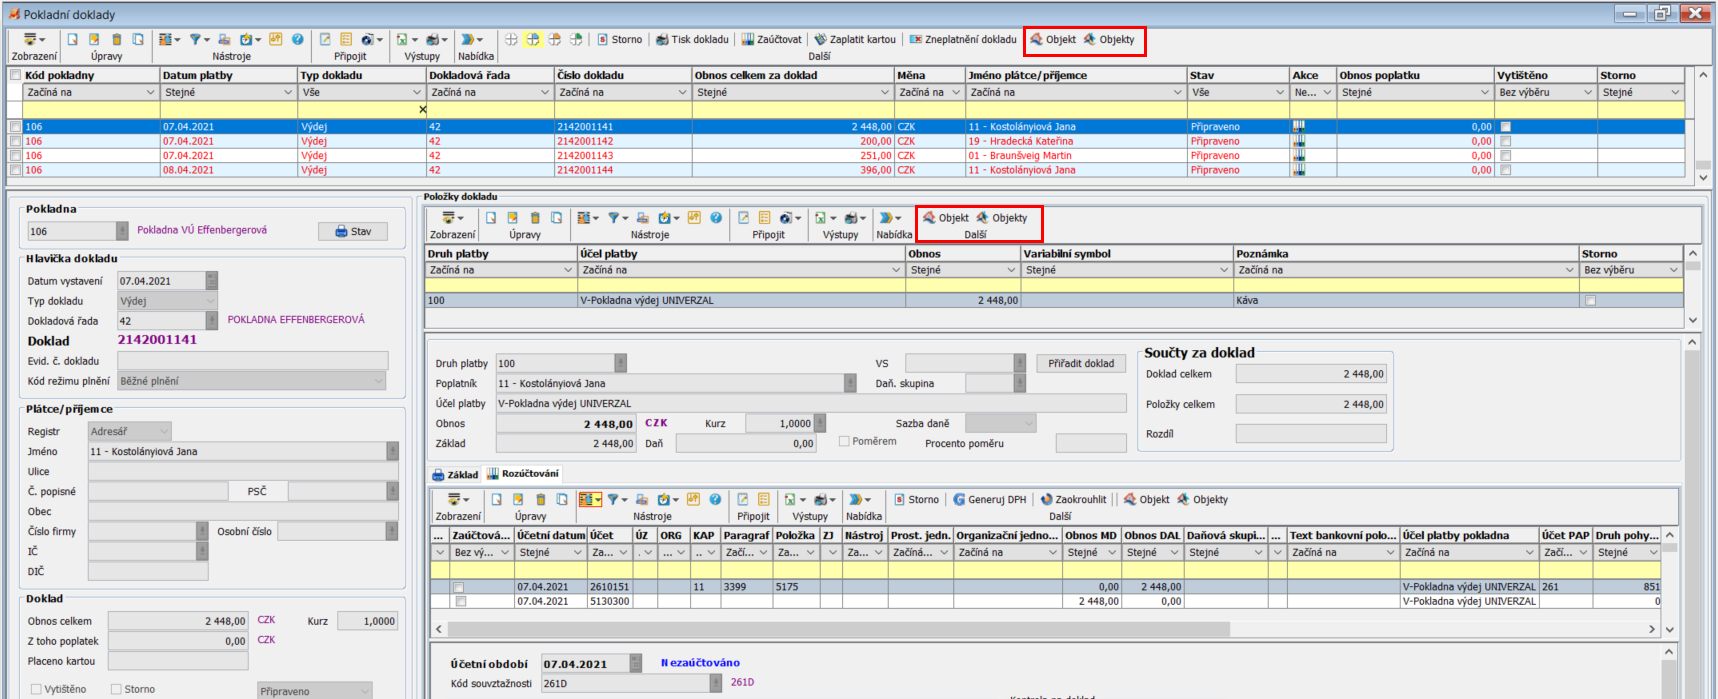This screenshot has width=1718, height=699.
Task: Expand the Stav column filter dropdown
Action: pos(1279,93)
